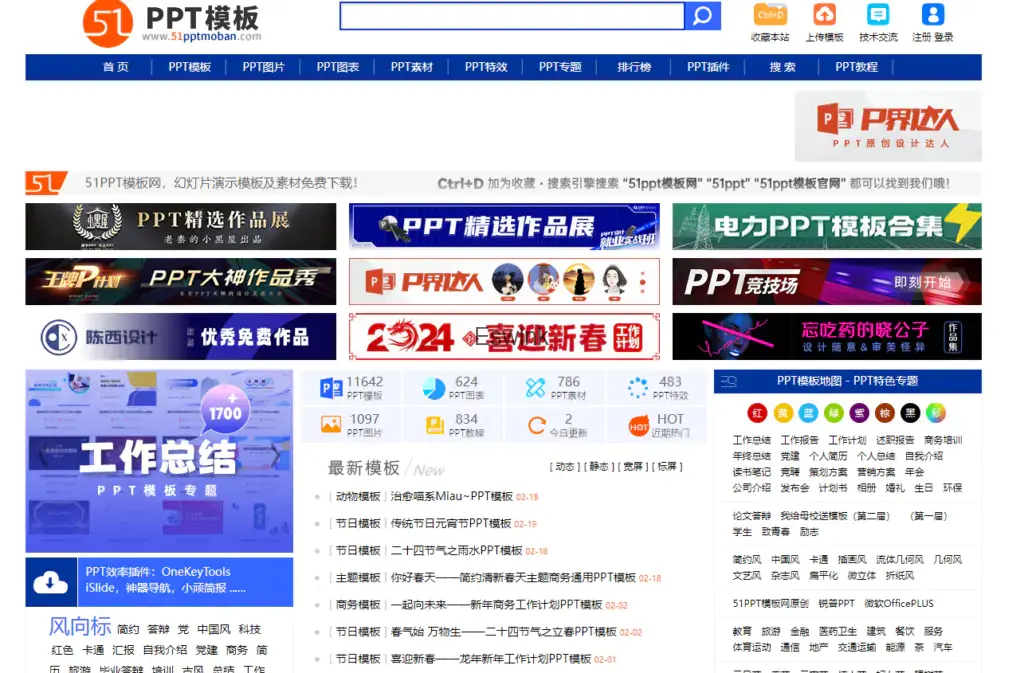The image size is (1024, 673).
Task: Click the 今日更新 refresh icon
Action: pos(536,426)
